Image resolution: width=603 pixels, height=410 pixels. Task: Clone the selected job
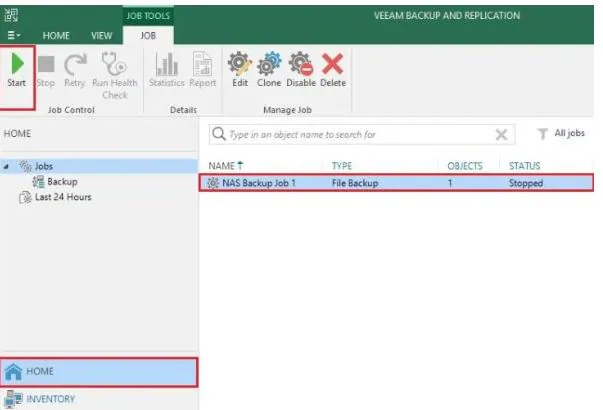tap(269, 71)
